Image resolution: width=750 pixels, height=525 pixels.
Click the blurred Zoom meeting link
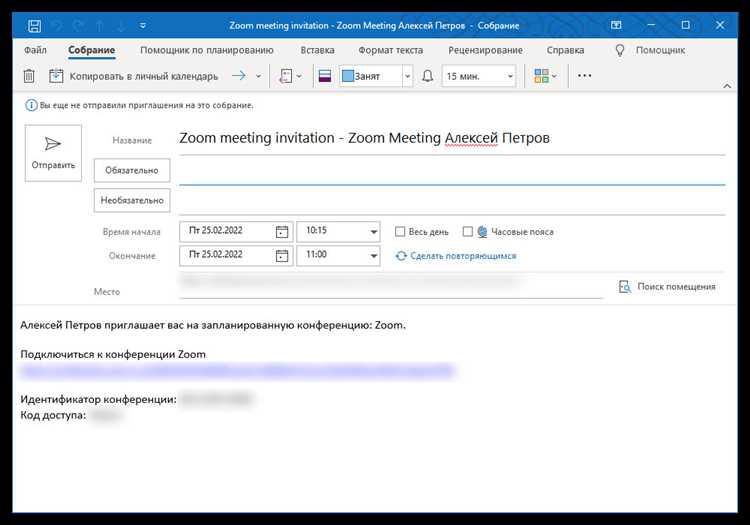tap(237, 371)
